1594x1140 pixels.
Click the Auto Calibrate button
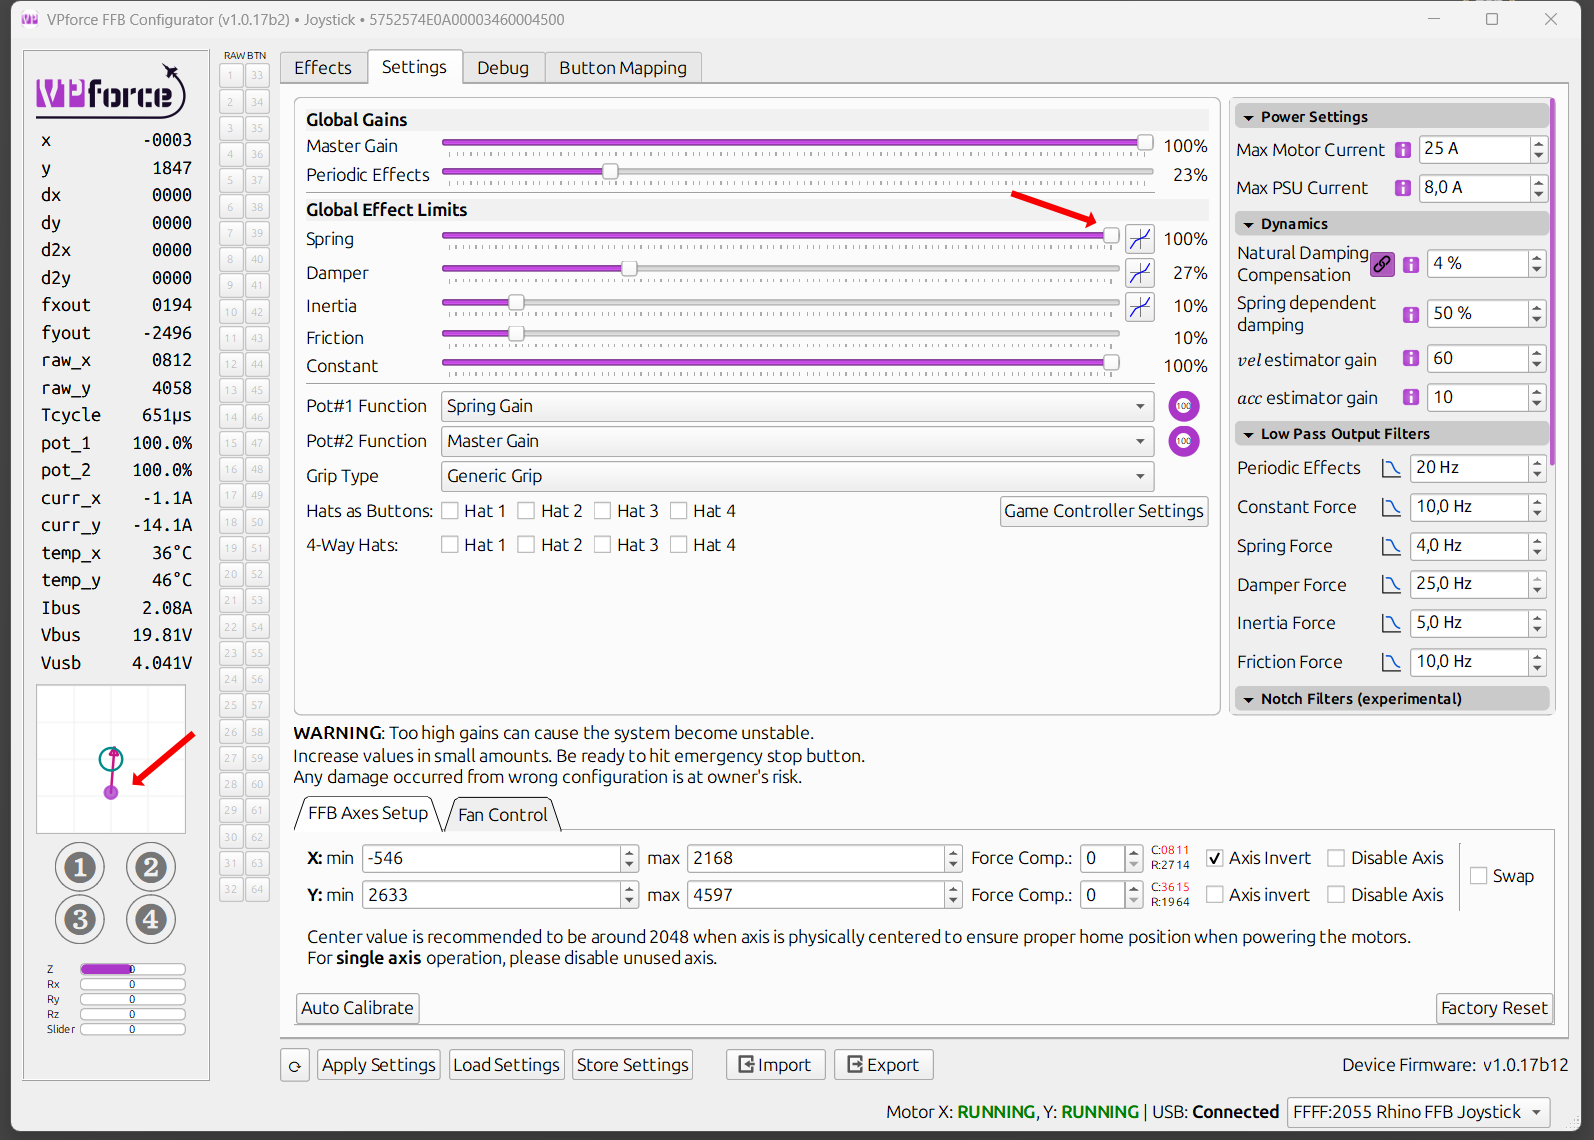[358, 1008]
